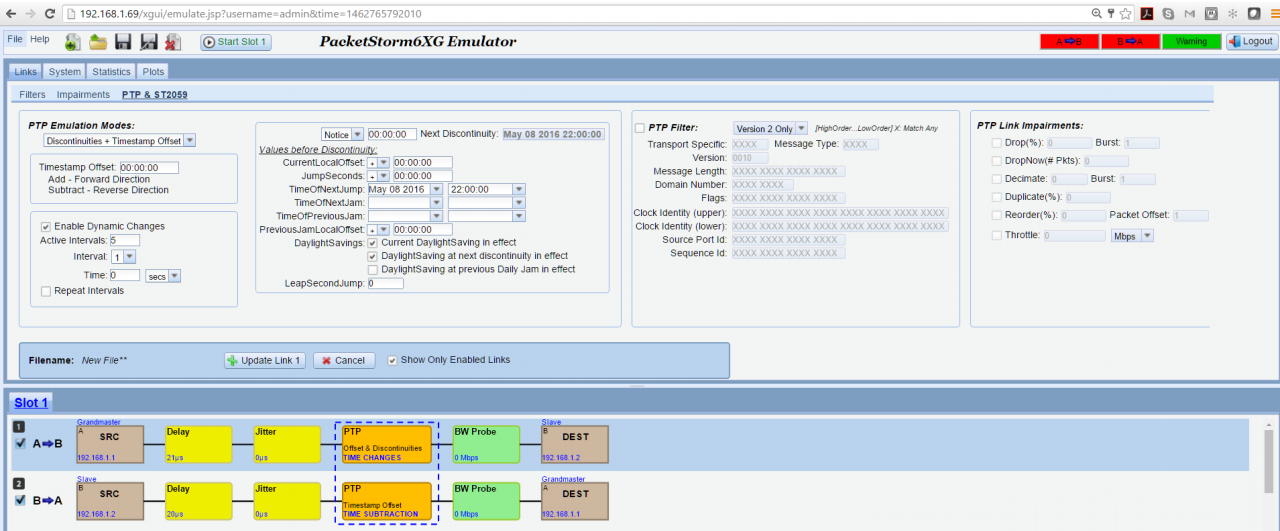
Task: Select the DEST block 192.168.1.2
Action: pos(575,445)
